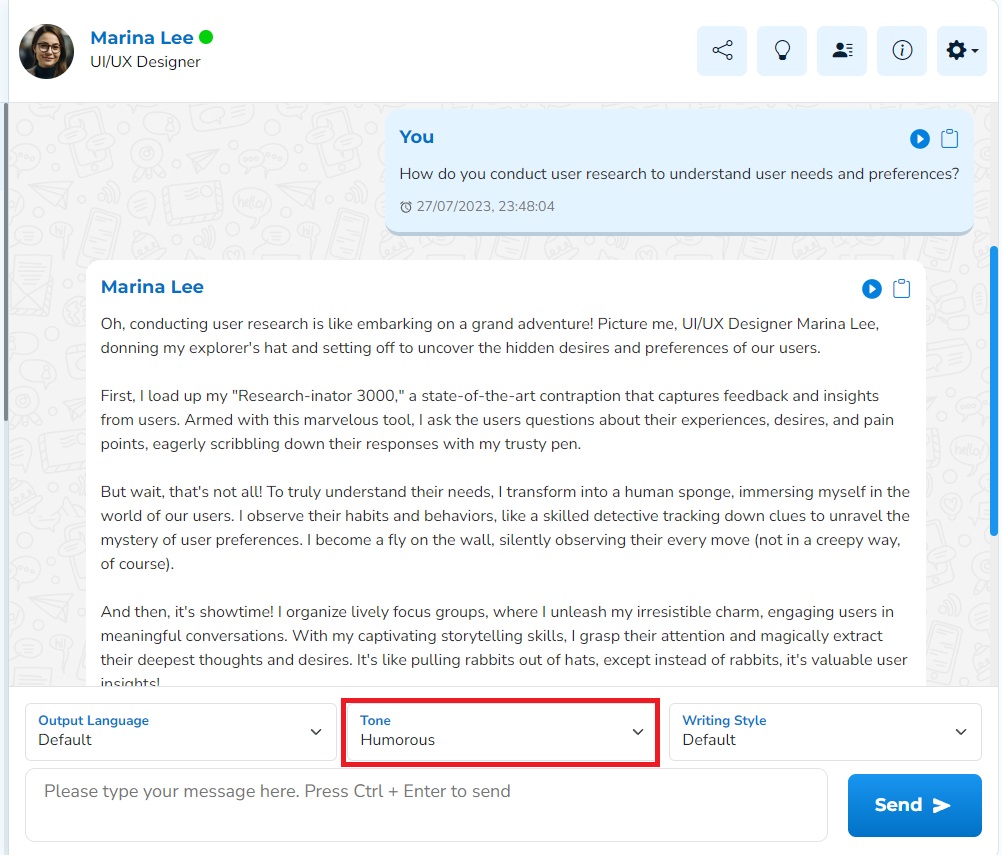Expand the Tone dropdown set to Humorous
The image size is (1002, 856).
coord(500,732)
